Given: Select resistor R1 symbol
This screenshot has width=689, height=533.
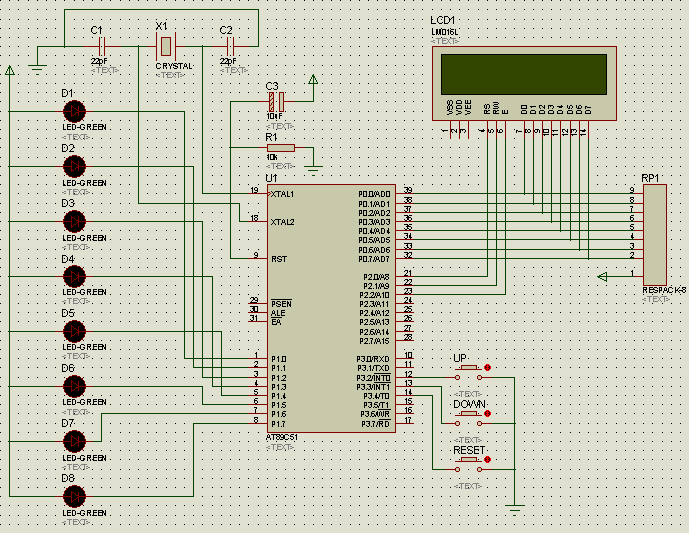Looking at the screenshot, I should (x=281, y=148).
